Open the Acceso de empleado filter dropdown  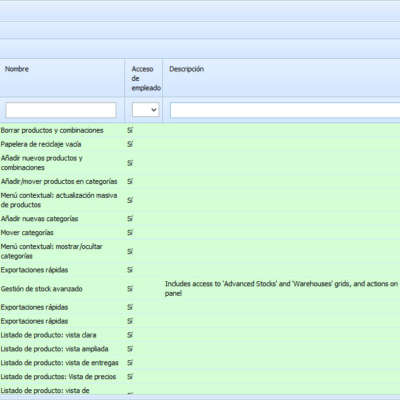click(x=146, y=110)
